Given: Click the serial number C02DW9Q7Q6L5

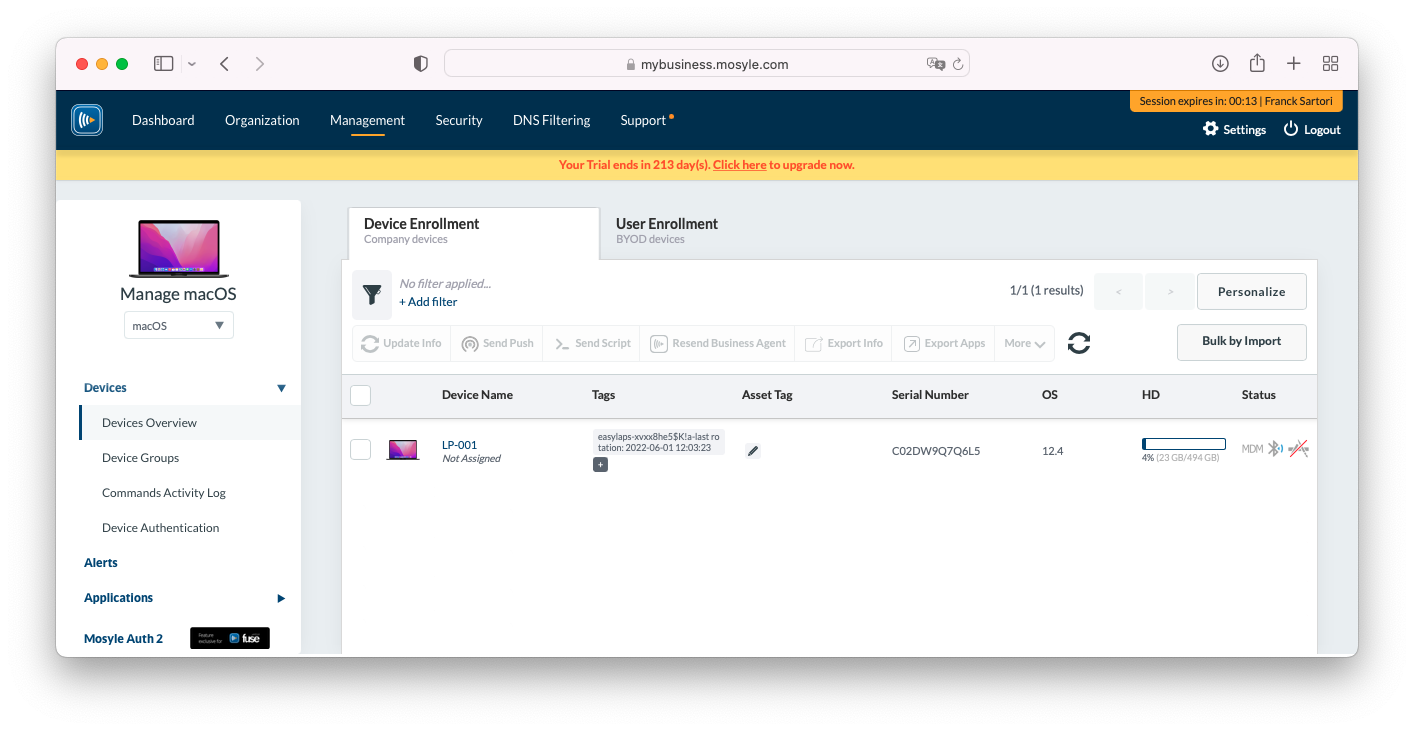Looking at the screenshot, I should (x=936, y=451).
